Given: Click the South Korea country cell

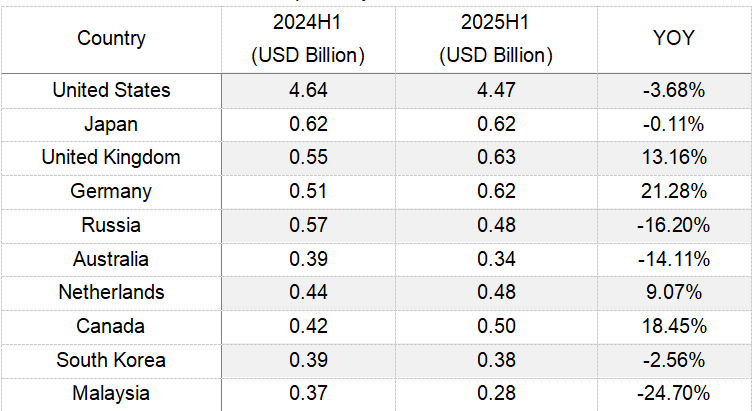Looking at the screenshot, I should 111,360.
